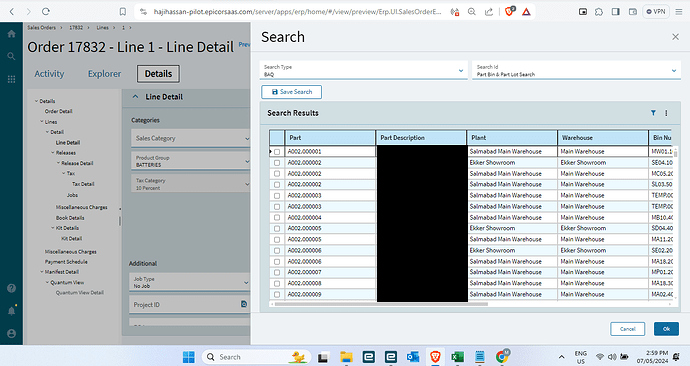Click the Sales Orders breadcrumb
Viewport: 690px width, 366px height.
(41, 27)
